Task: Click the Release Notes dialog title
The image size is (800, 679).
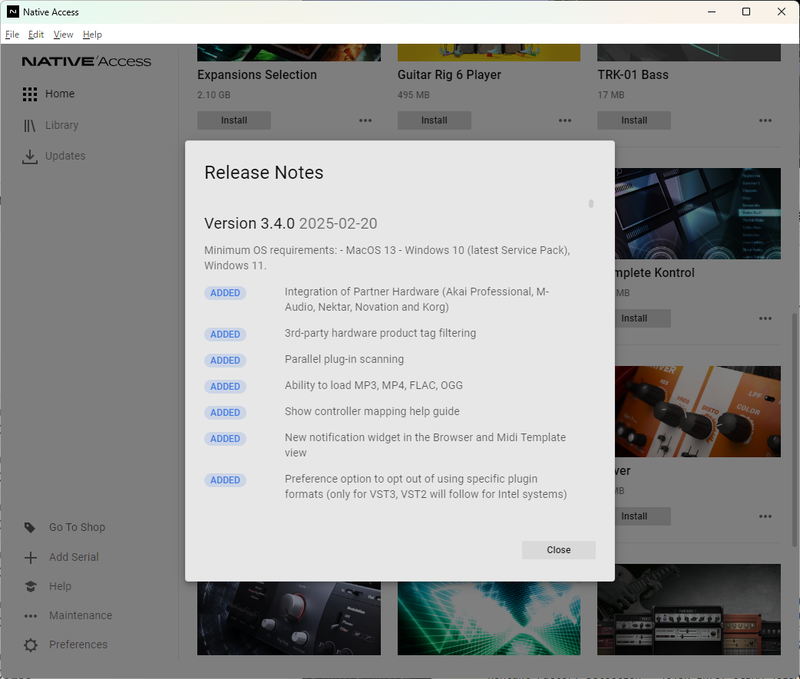Action: [264, 173]
